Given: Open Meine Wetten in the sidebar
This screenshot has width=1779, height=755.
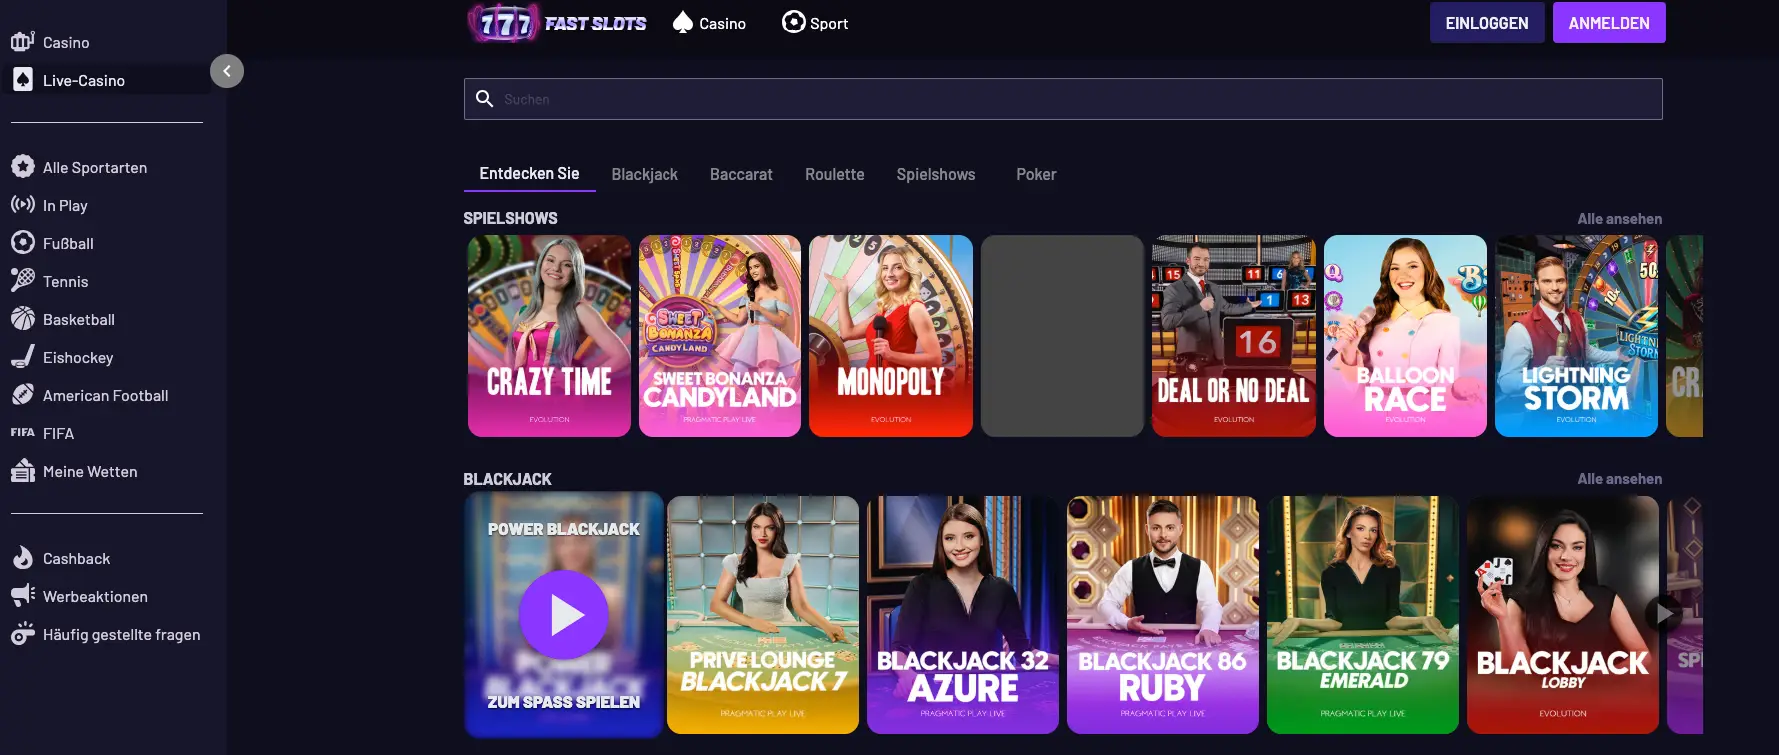Looking at the screenshot, I should (x=90, y=471).
